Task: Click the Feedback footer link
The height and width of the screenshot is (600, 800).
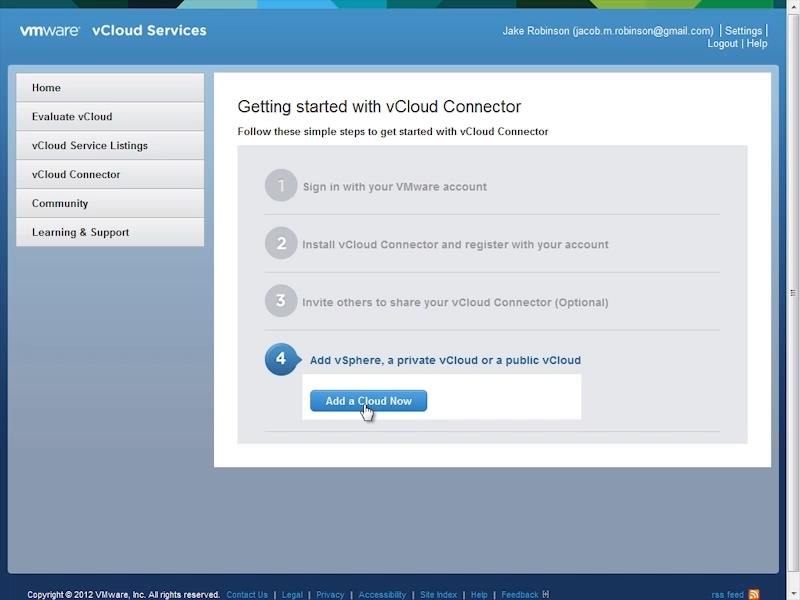Action: click(x=520, y=595)
